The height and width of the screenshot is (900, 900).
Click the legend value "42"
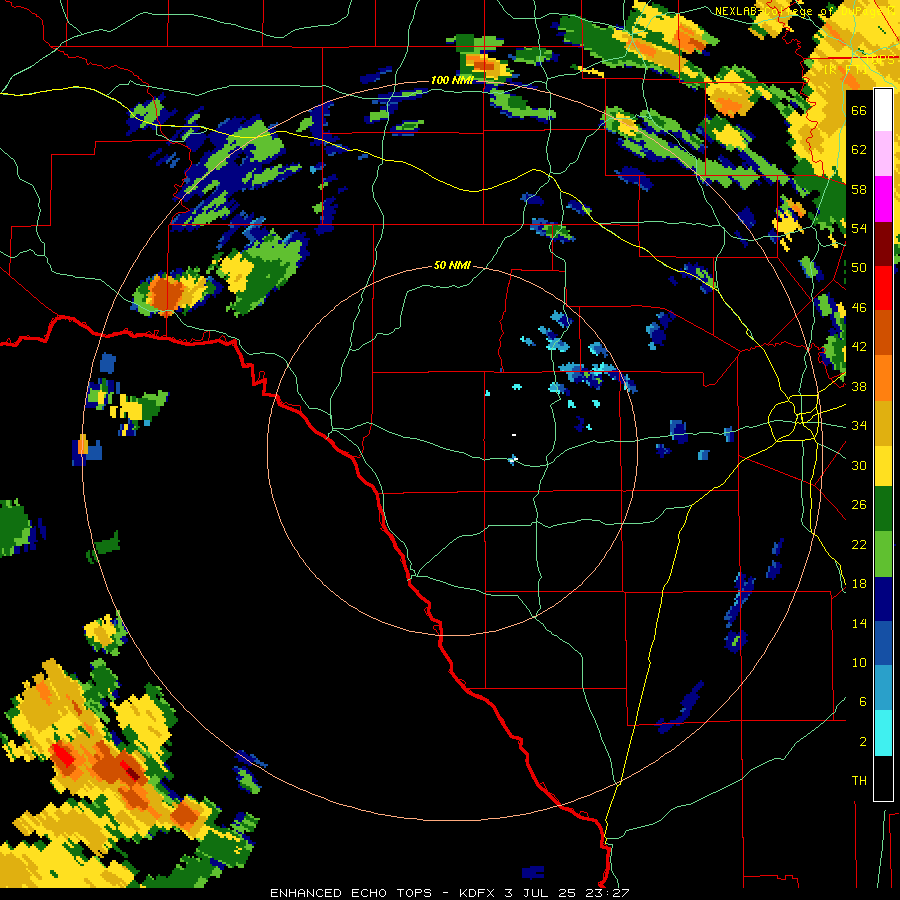[859, 347]
